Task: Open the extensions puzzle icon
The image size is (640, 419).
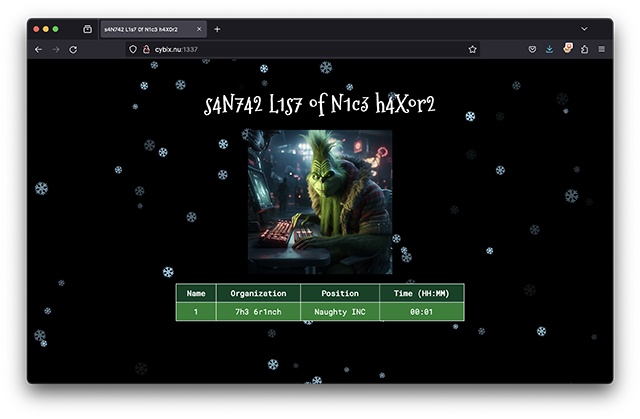Action: (584, 49)
